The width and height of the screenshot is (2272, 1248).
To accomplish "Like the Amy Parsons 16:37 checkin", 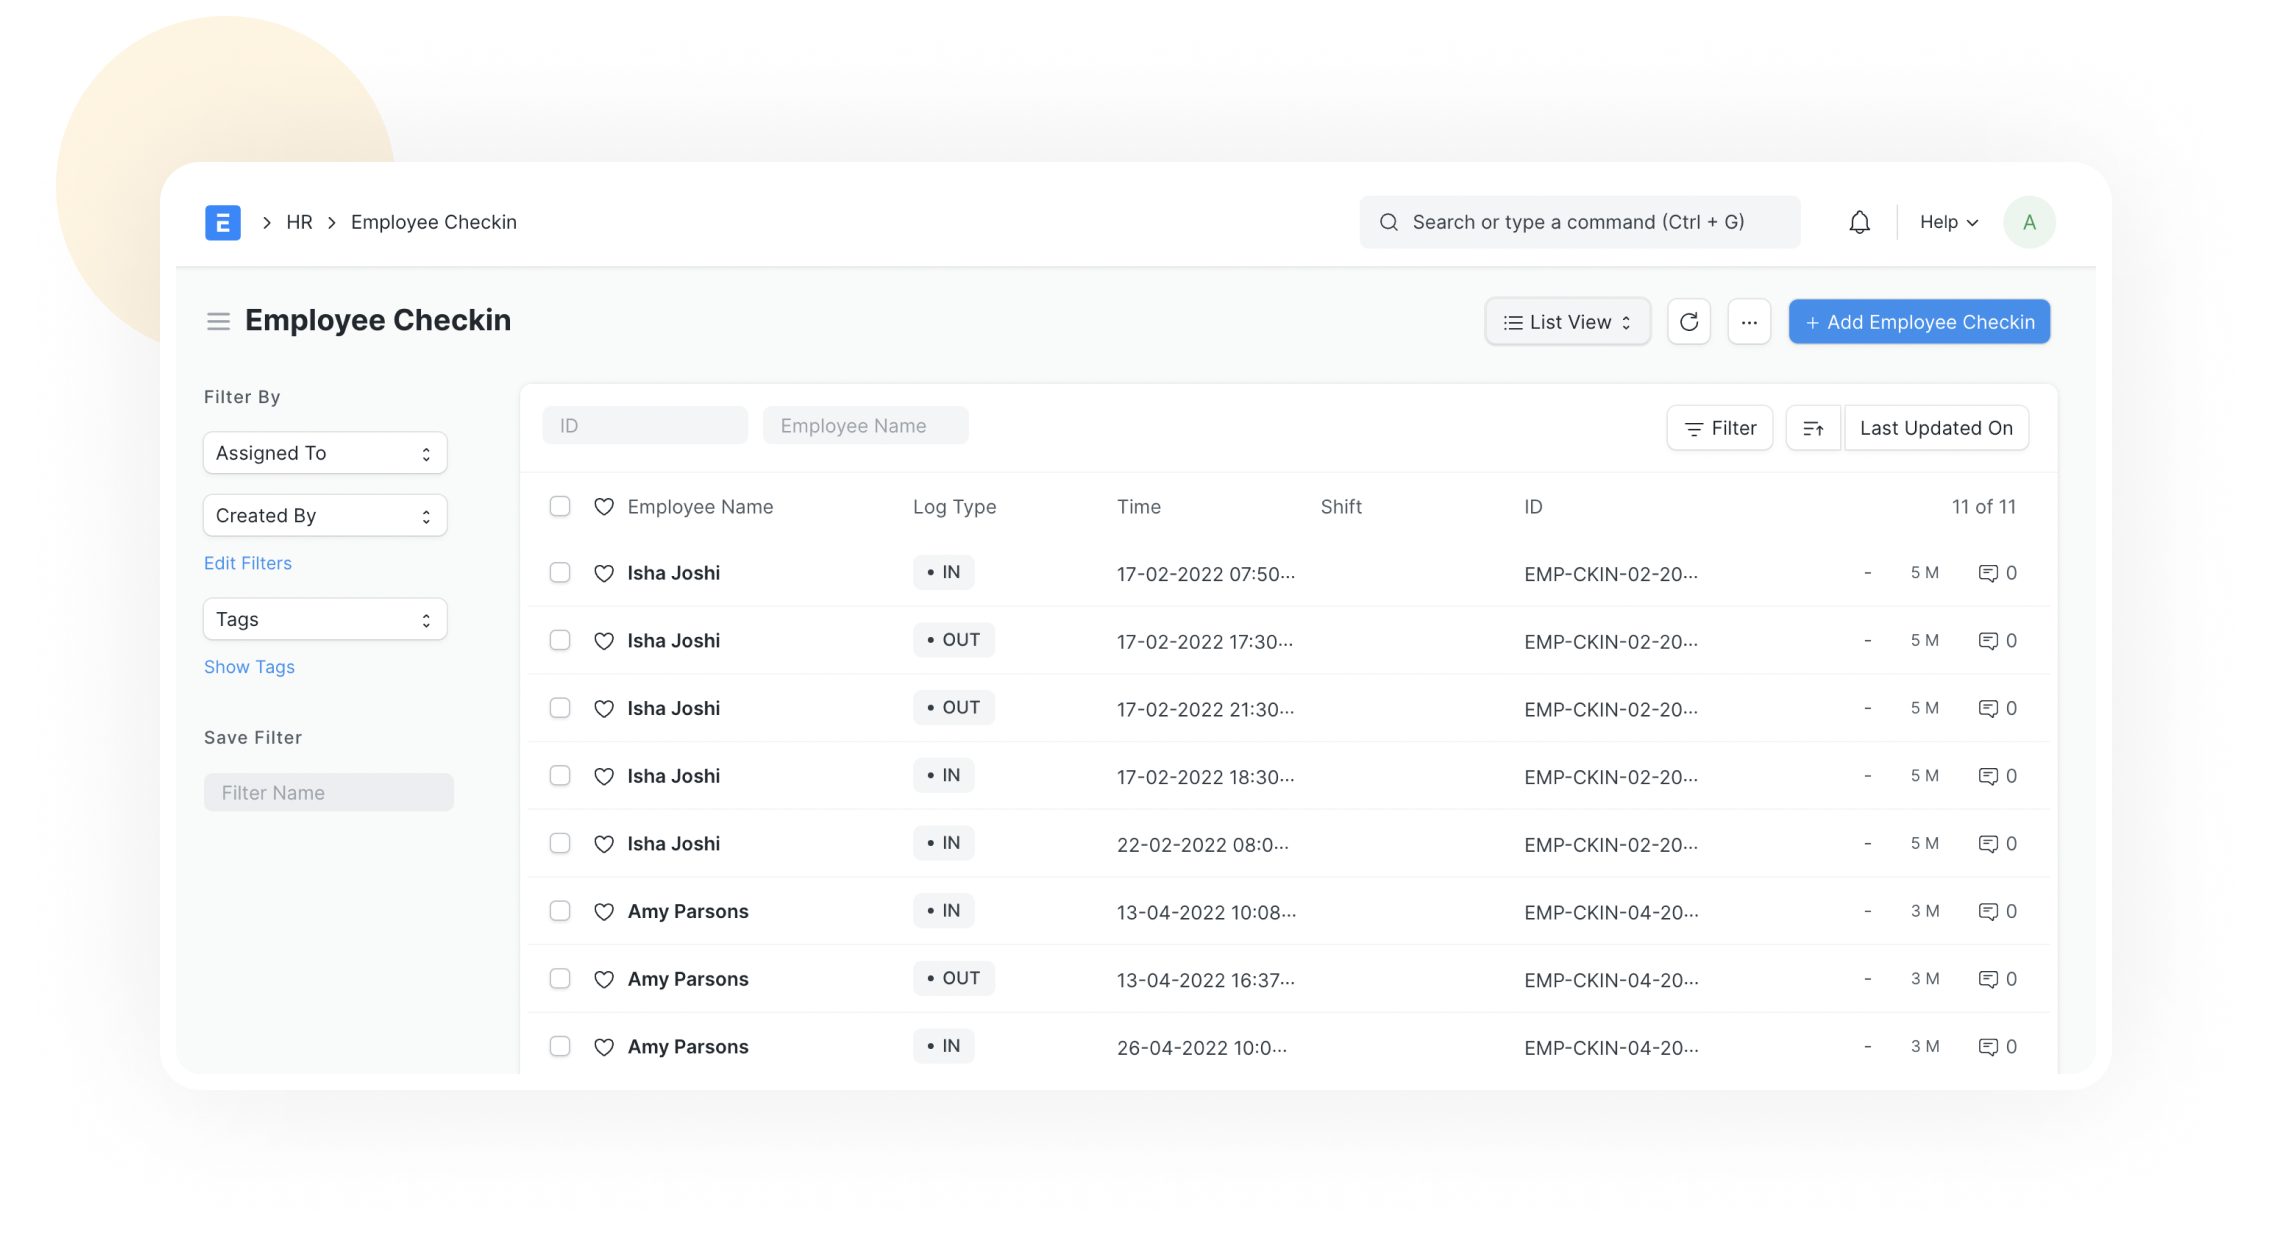I will click(604, 979).
